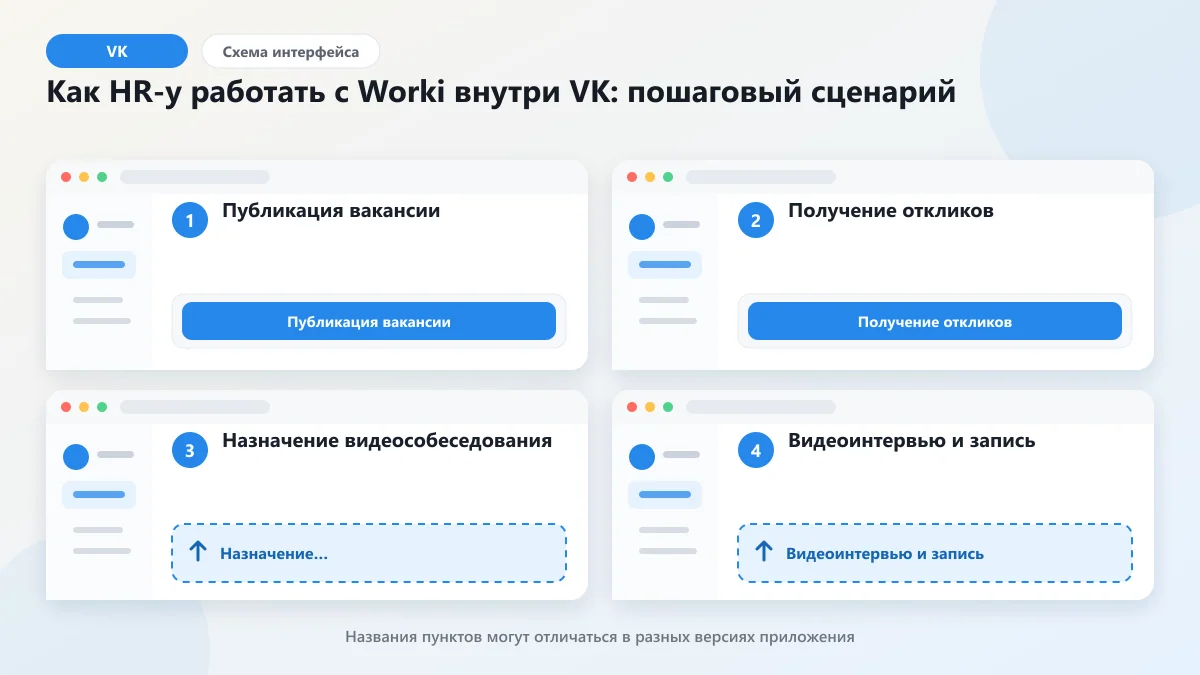Select the round avatar in the Видеоинтервью и запись window sidebar

(x=642, y=457)
